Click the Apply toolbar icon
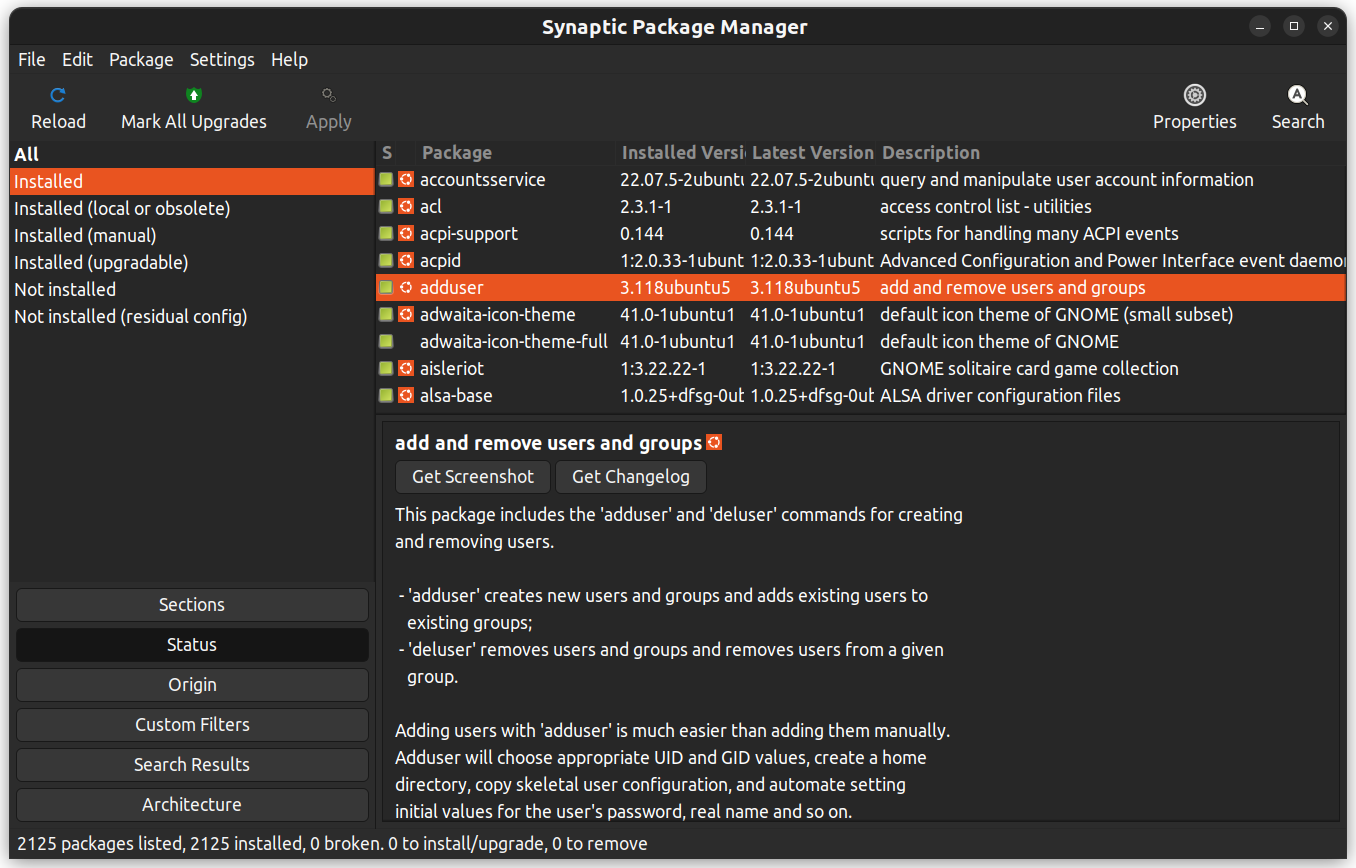 point(328,96)
